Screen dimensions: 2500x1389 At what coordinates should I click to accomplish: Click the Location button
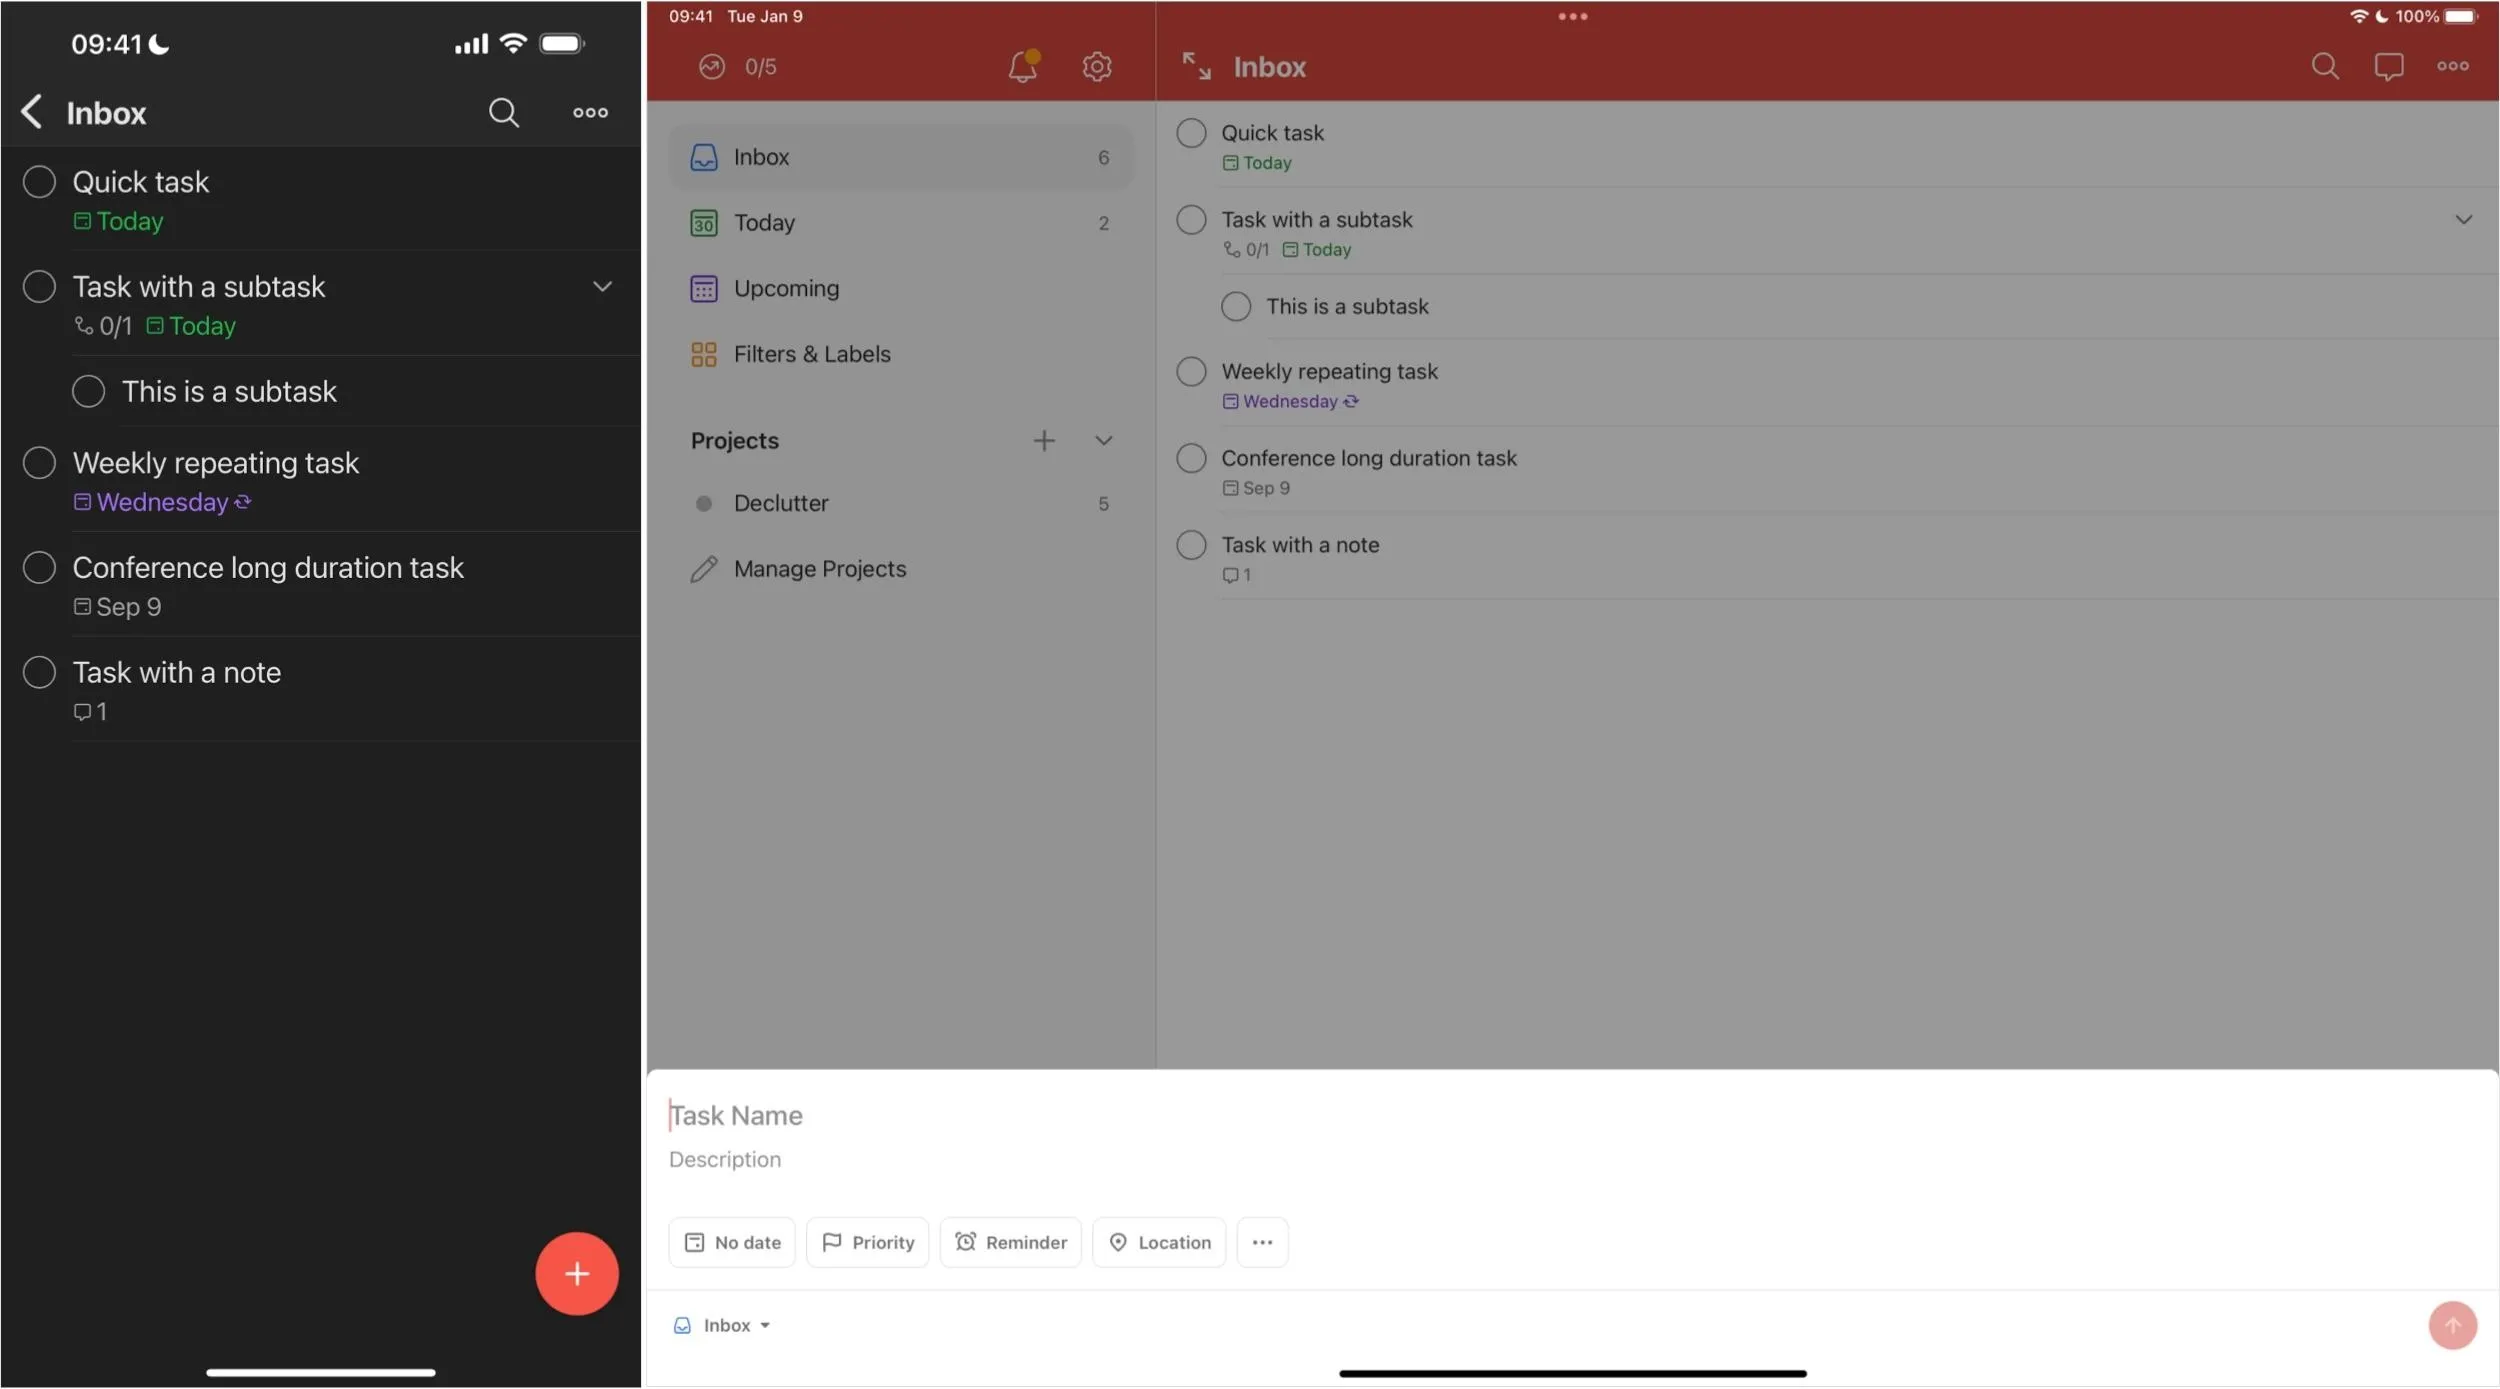tap(1159, 1243)
